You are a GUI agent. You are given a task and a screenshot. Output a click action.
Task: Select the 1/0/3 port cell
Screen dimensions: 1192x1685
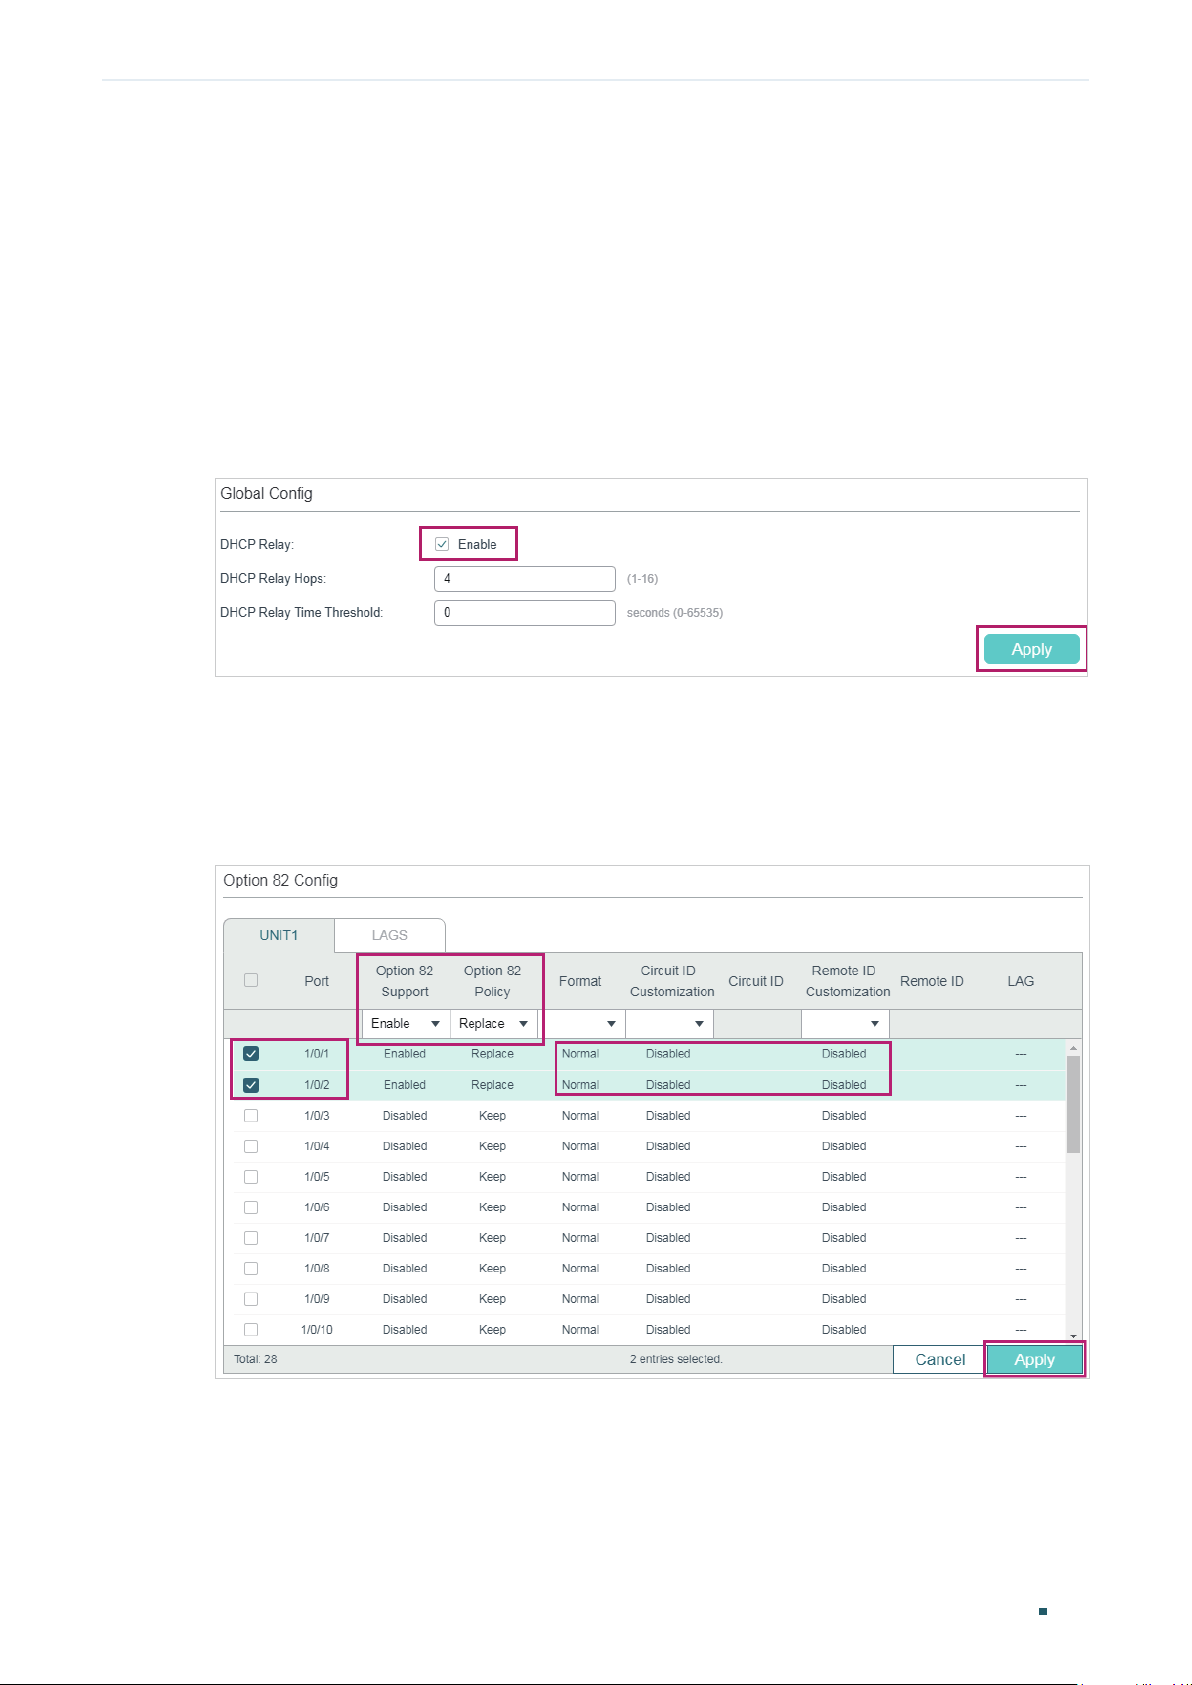(317, 1116)
